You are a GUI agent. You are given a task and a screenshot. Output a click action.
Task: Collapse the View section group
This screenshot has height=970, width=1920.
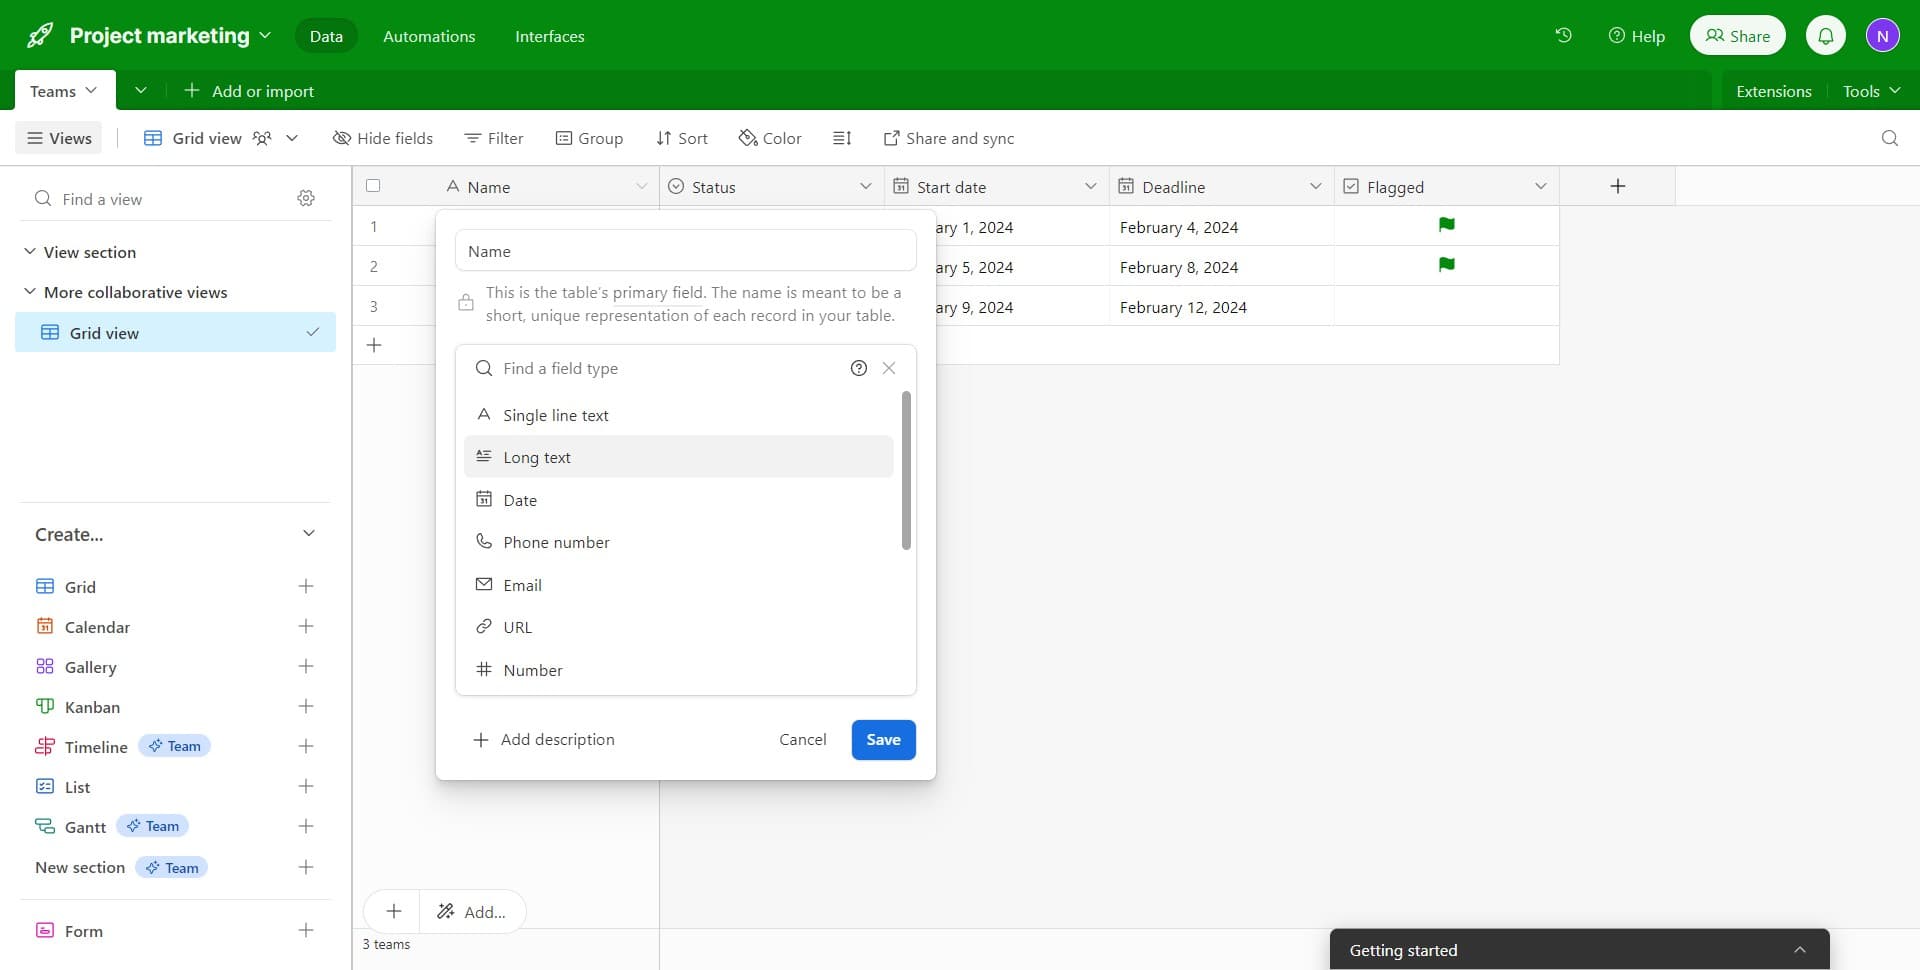(x=29, y=252)
